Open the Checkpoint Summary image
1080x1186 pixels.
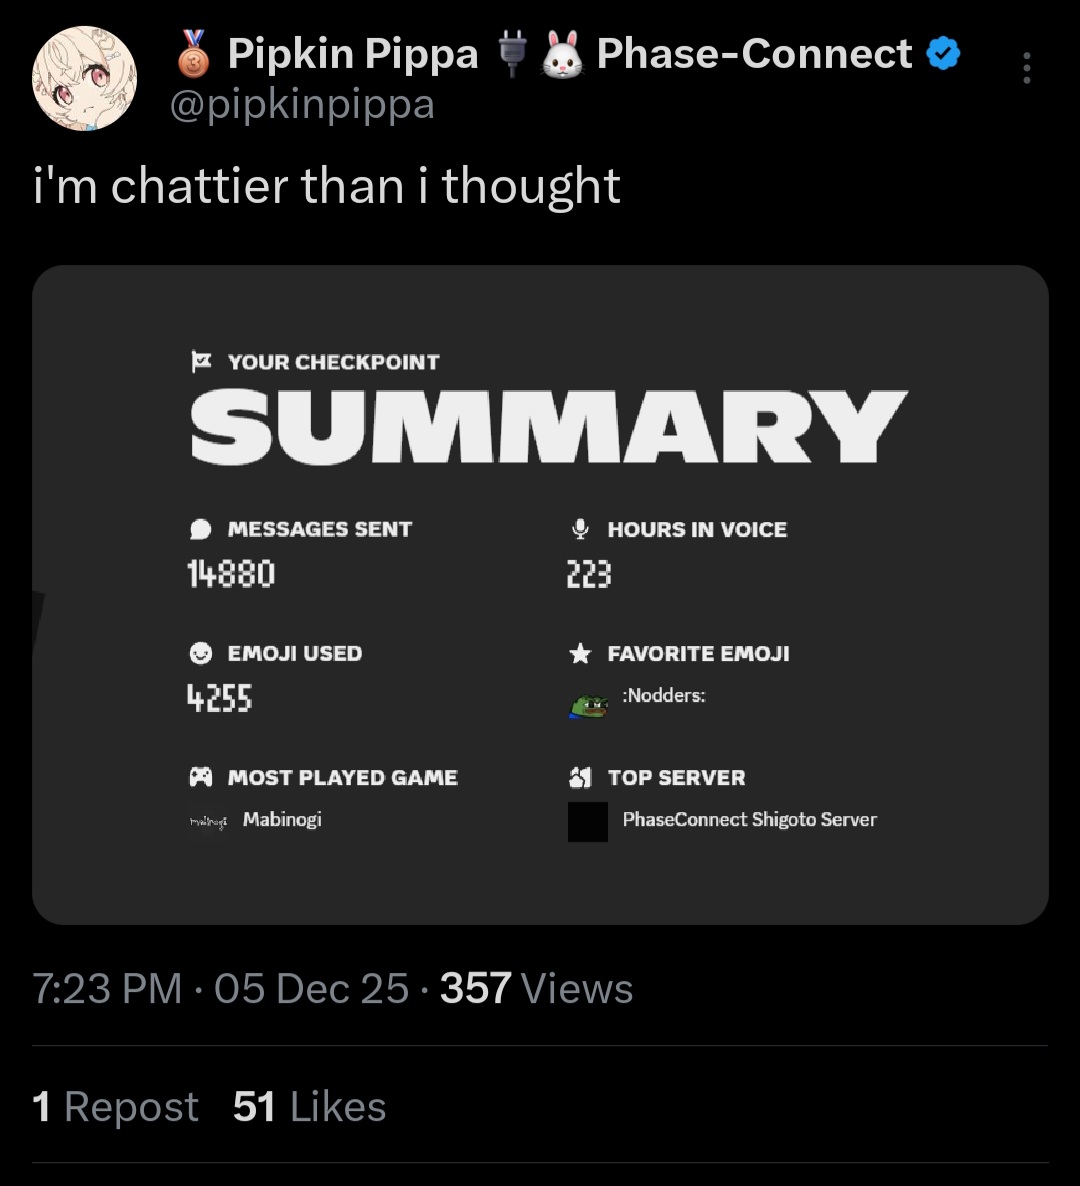click(540, 595)
